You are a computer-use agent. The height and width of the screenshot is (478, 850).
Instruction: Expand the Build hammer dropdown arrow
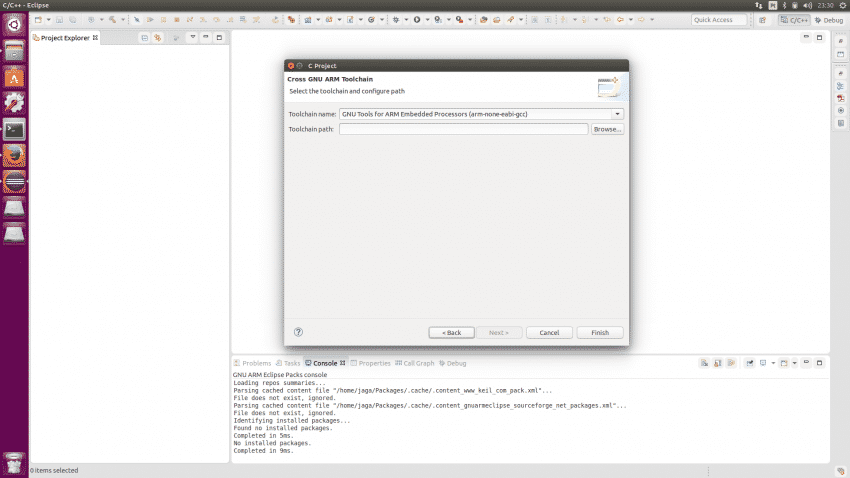pos(123,20)
